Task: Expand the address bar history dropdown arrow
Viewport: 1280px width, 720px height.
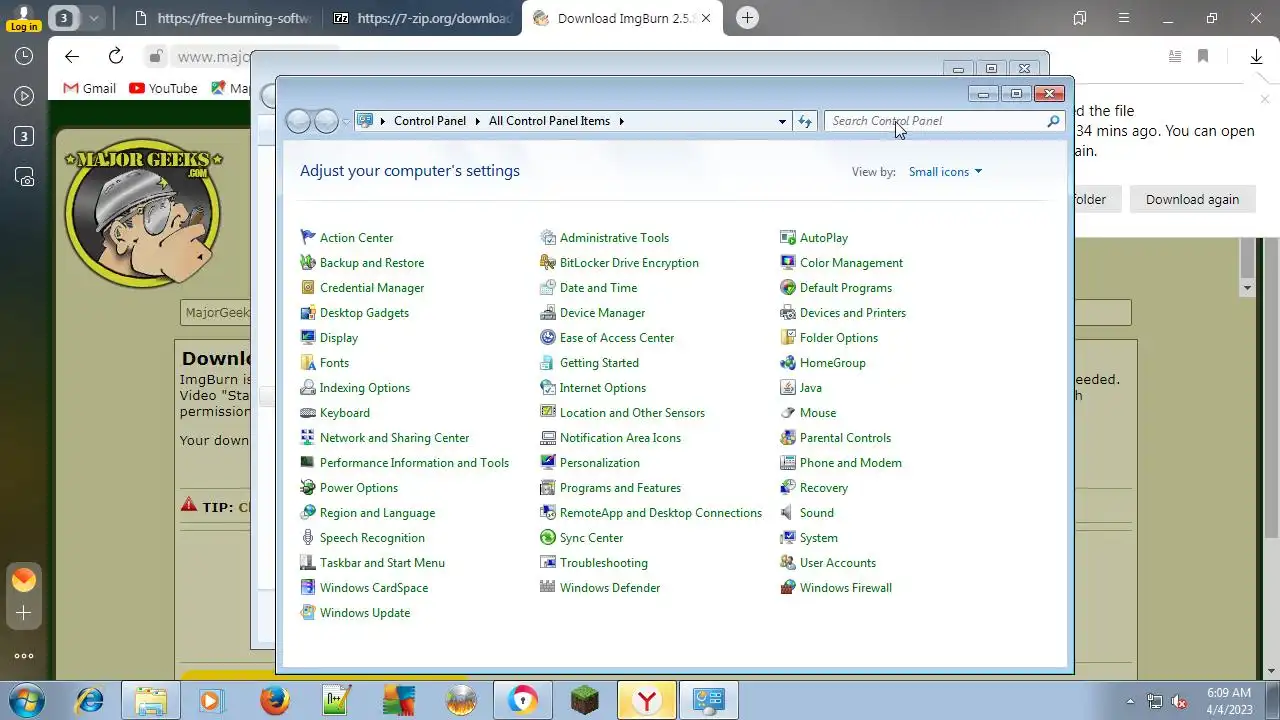Action: click(782, 121)
